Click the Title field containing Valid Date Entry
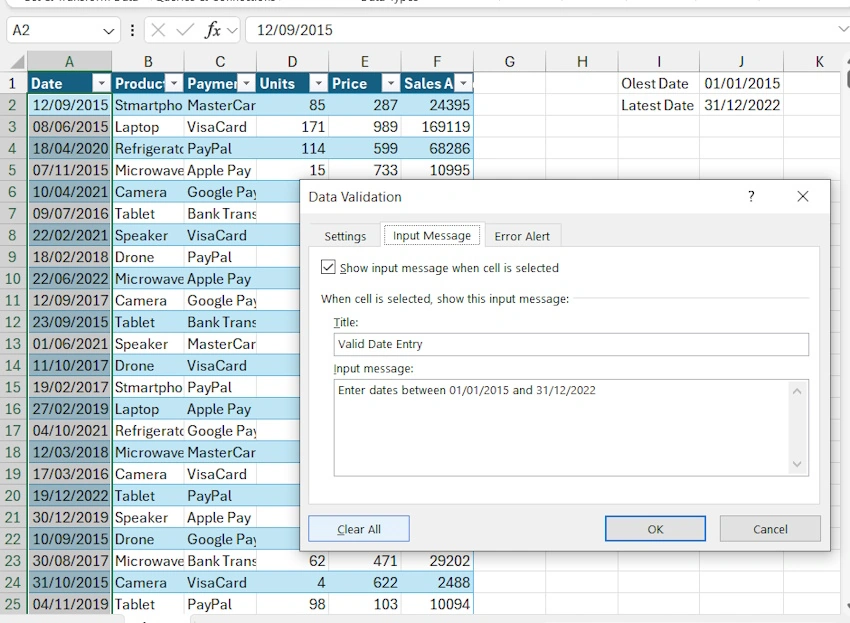The height and width of the screenshot is (623, 850). tap(571, 344)
